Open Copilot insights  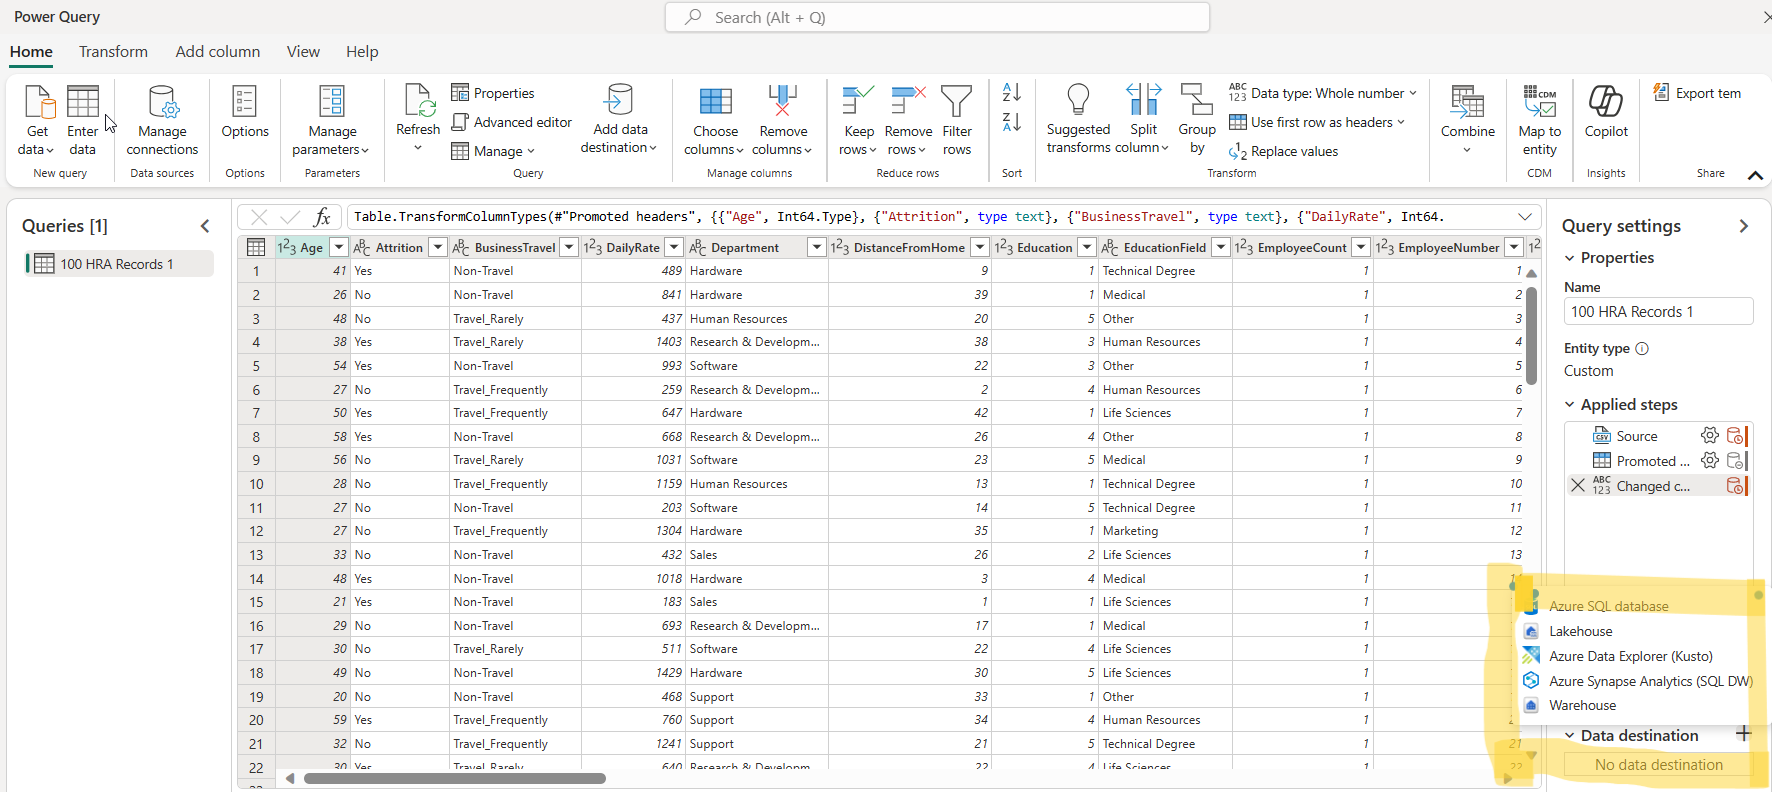click(x=1606, y=112)
